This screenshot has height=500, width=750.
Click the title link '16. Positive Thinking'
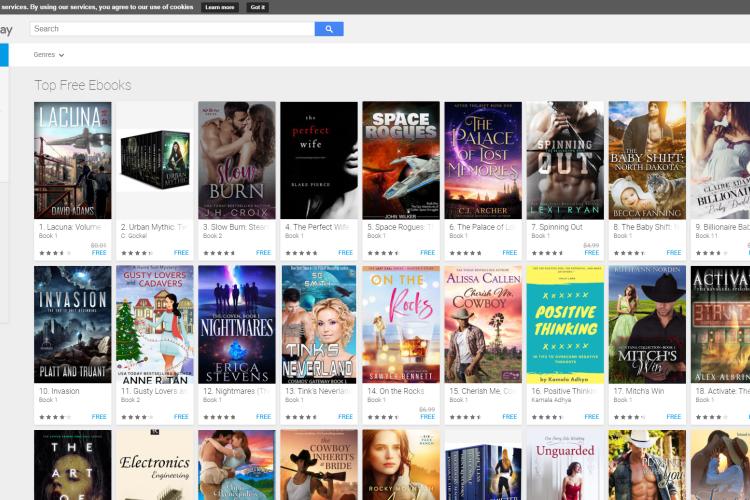click(564, 391)
